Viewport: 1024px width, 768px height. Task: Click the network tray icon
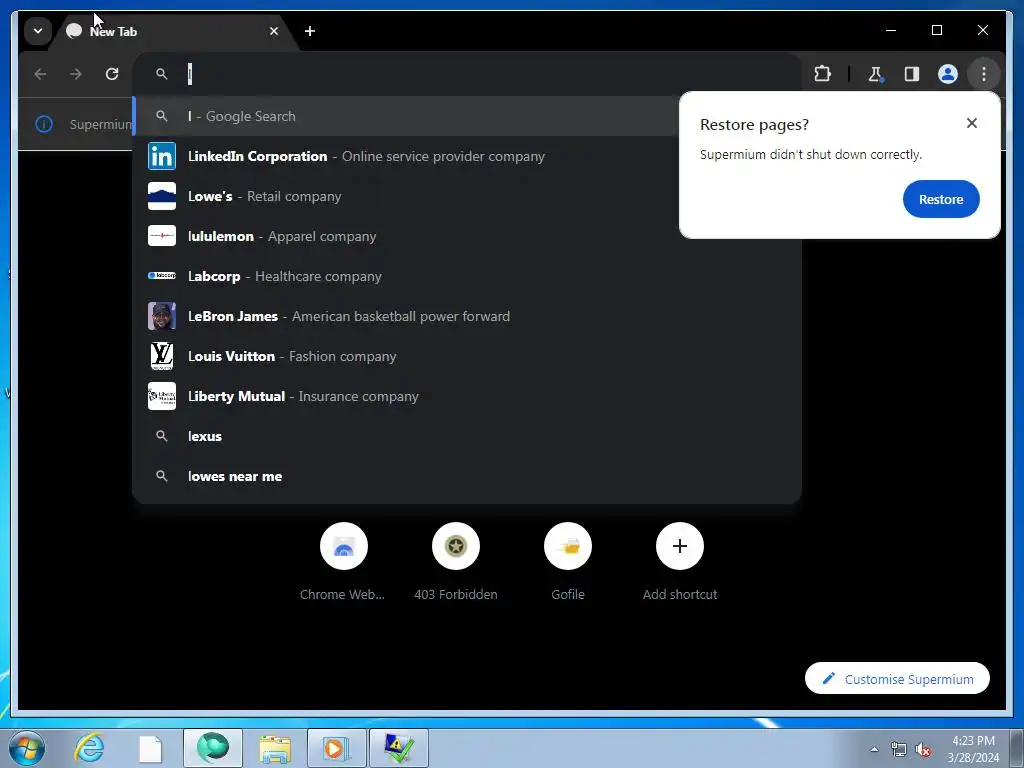(x=899, y=750)
